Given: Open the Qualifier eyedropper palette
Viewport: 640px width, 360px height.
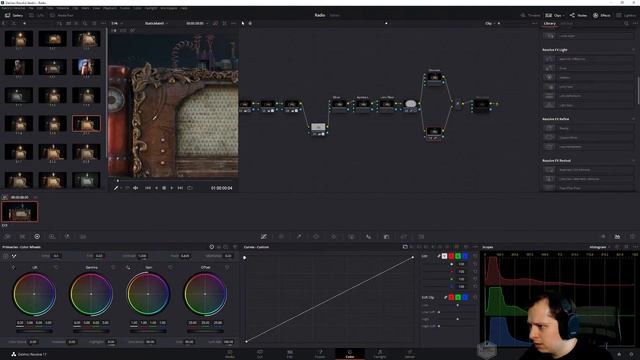Looking at the screenshot, I should pos(299,236).
